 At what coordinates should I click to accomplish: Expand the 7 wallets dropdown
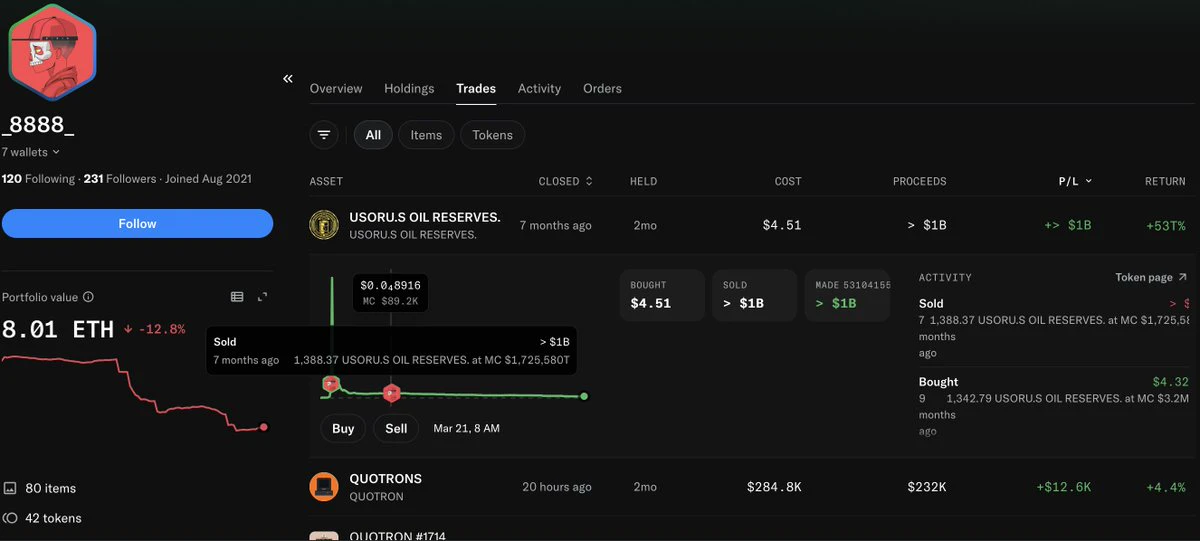click(31, 152)
